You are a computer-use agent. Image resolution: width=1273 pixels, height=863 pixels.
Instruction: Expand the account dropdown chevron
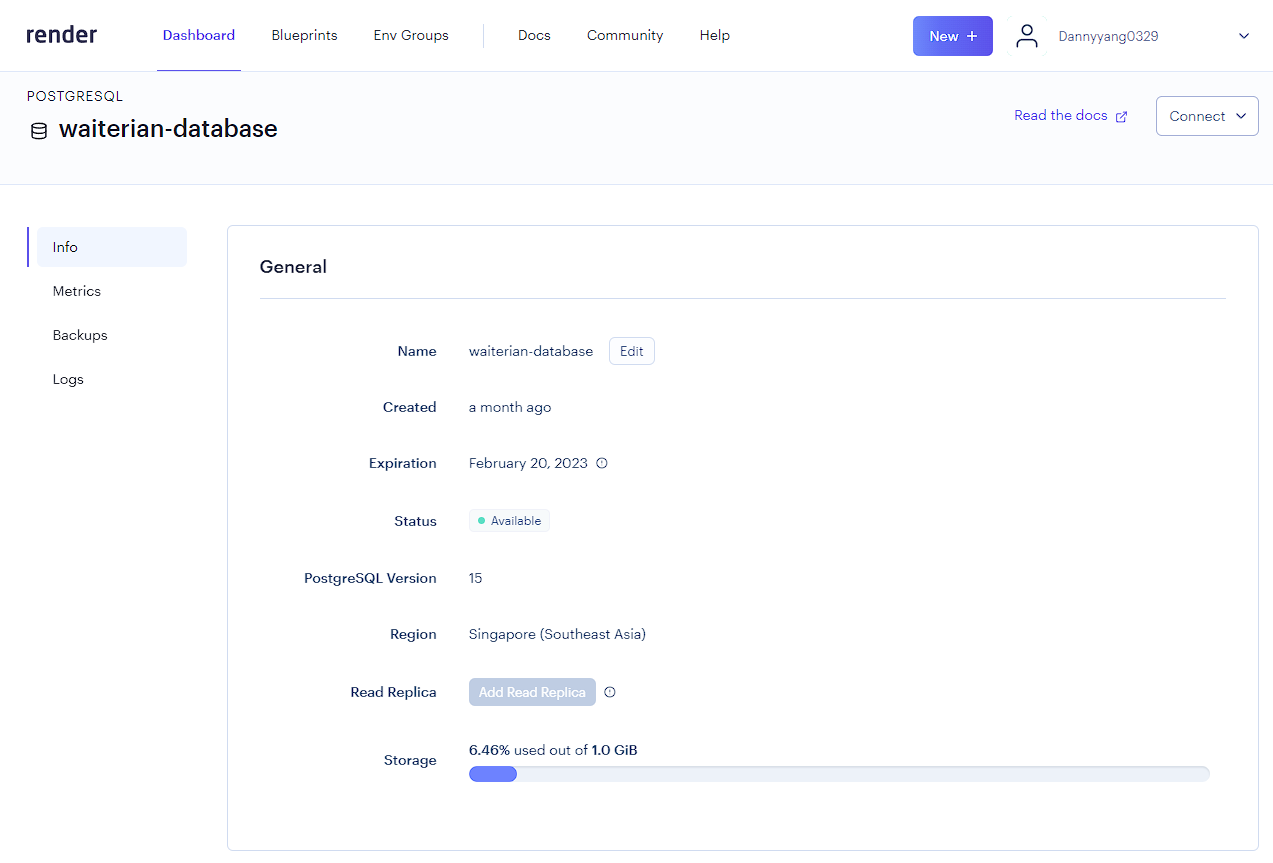1244,36
